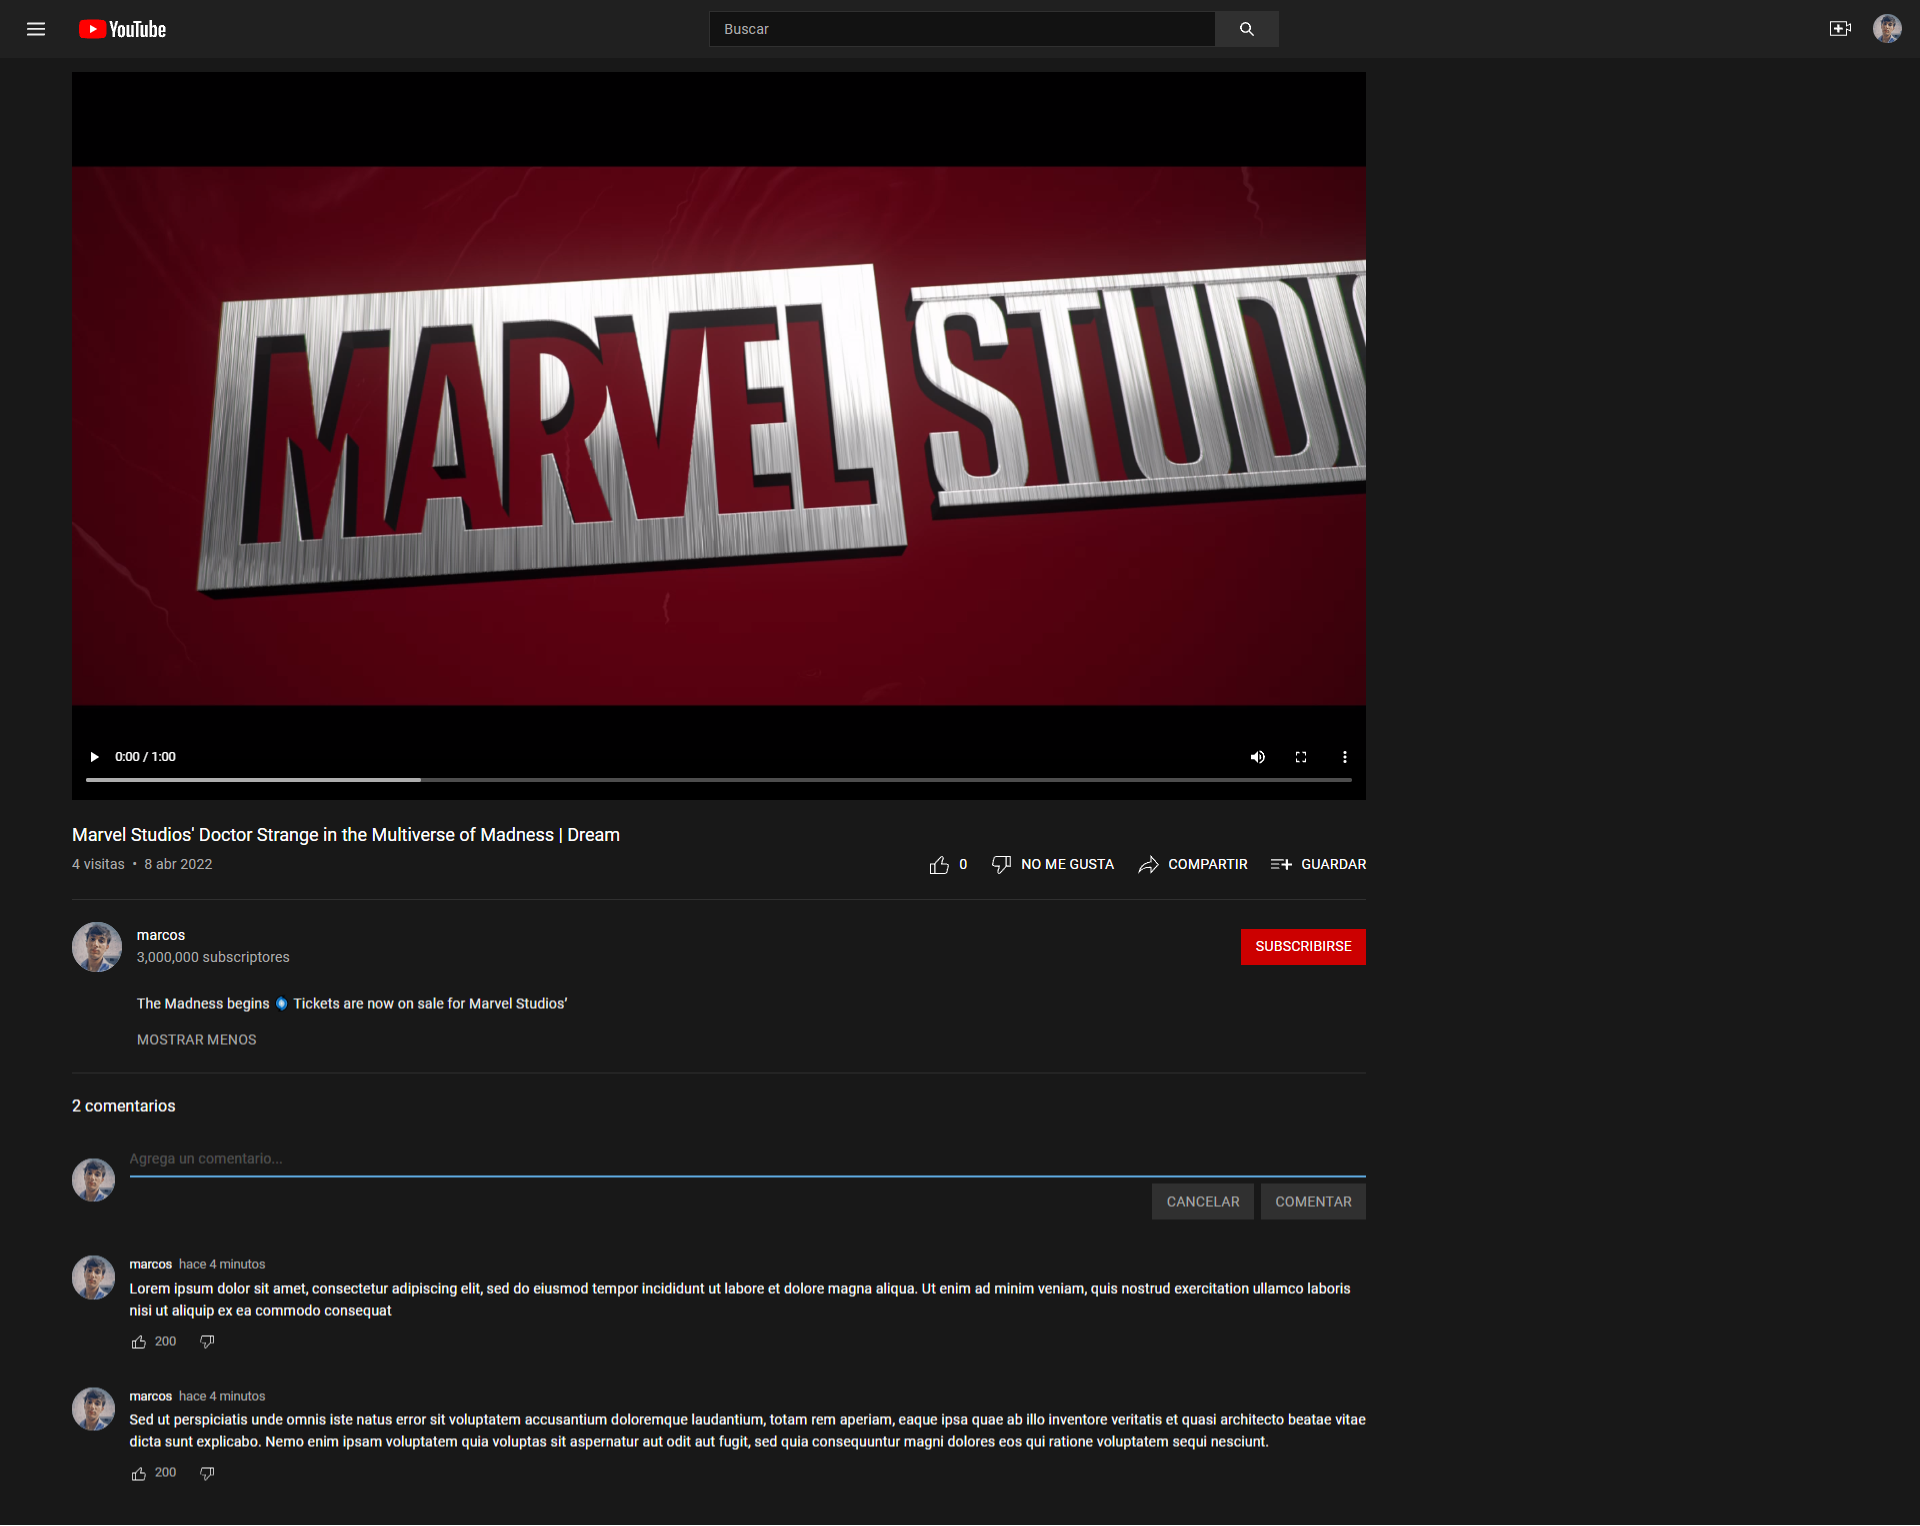Click the search magnifier button
Screen dimensions: 1920x1526
1246,29
